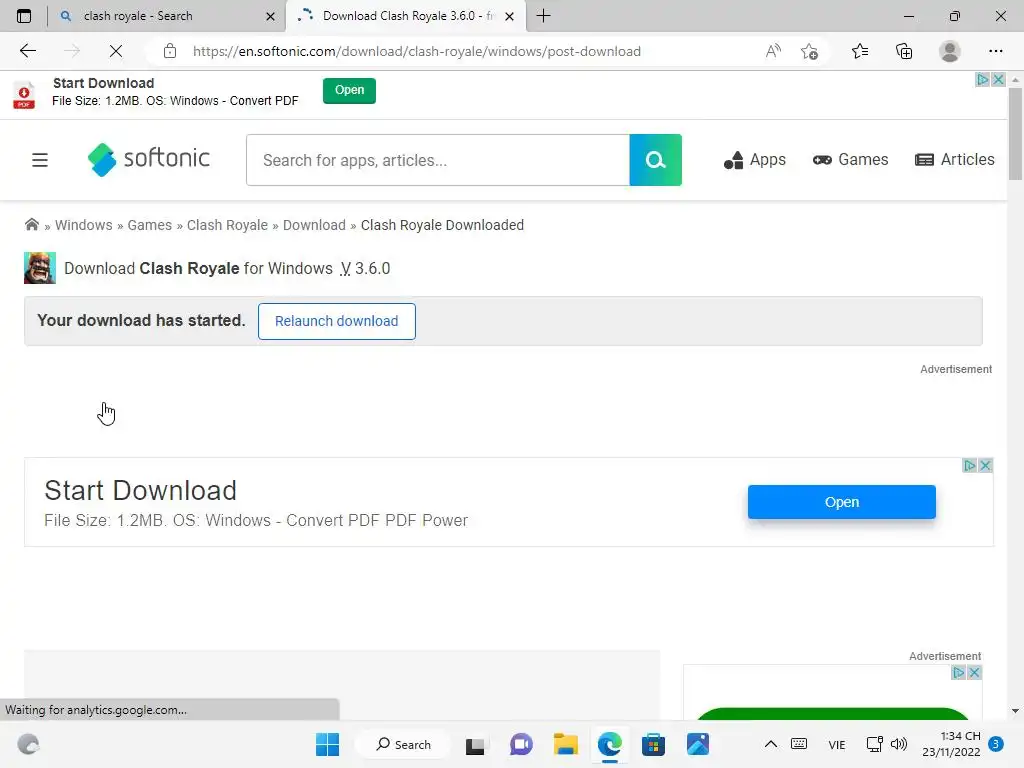Click the blue Open button in the ad
1024x768 pixels.
(842, 502)
